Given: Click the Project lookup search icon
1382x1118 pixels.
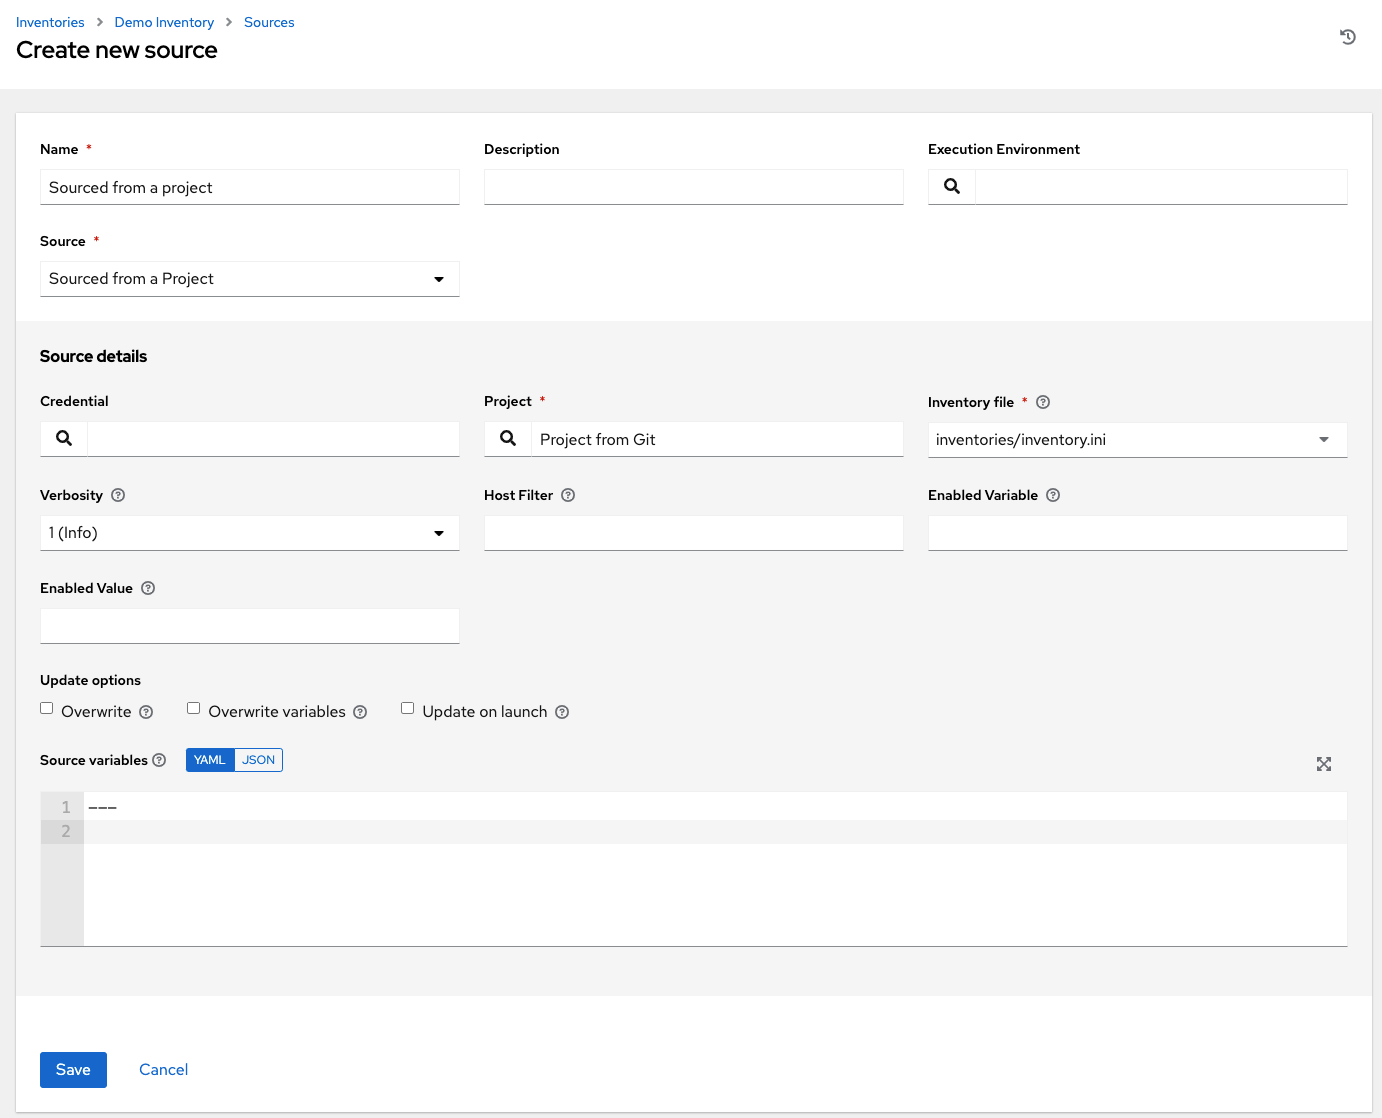Looking at the screenshot, I should click(508, 439).
